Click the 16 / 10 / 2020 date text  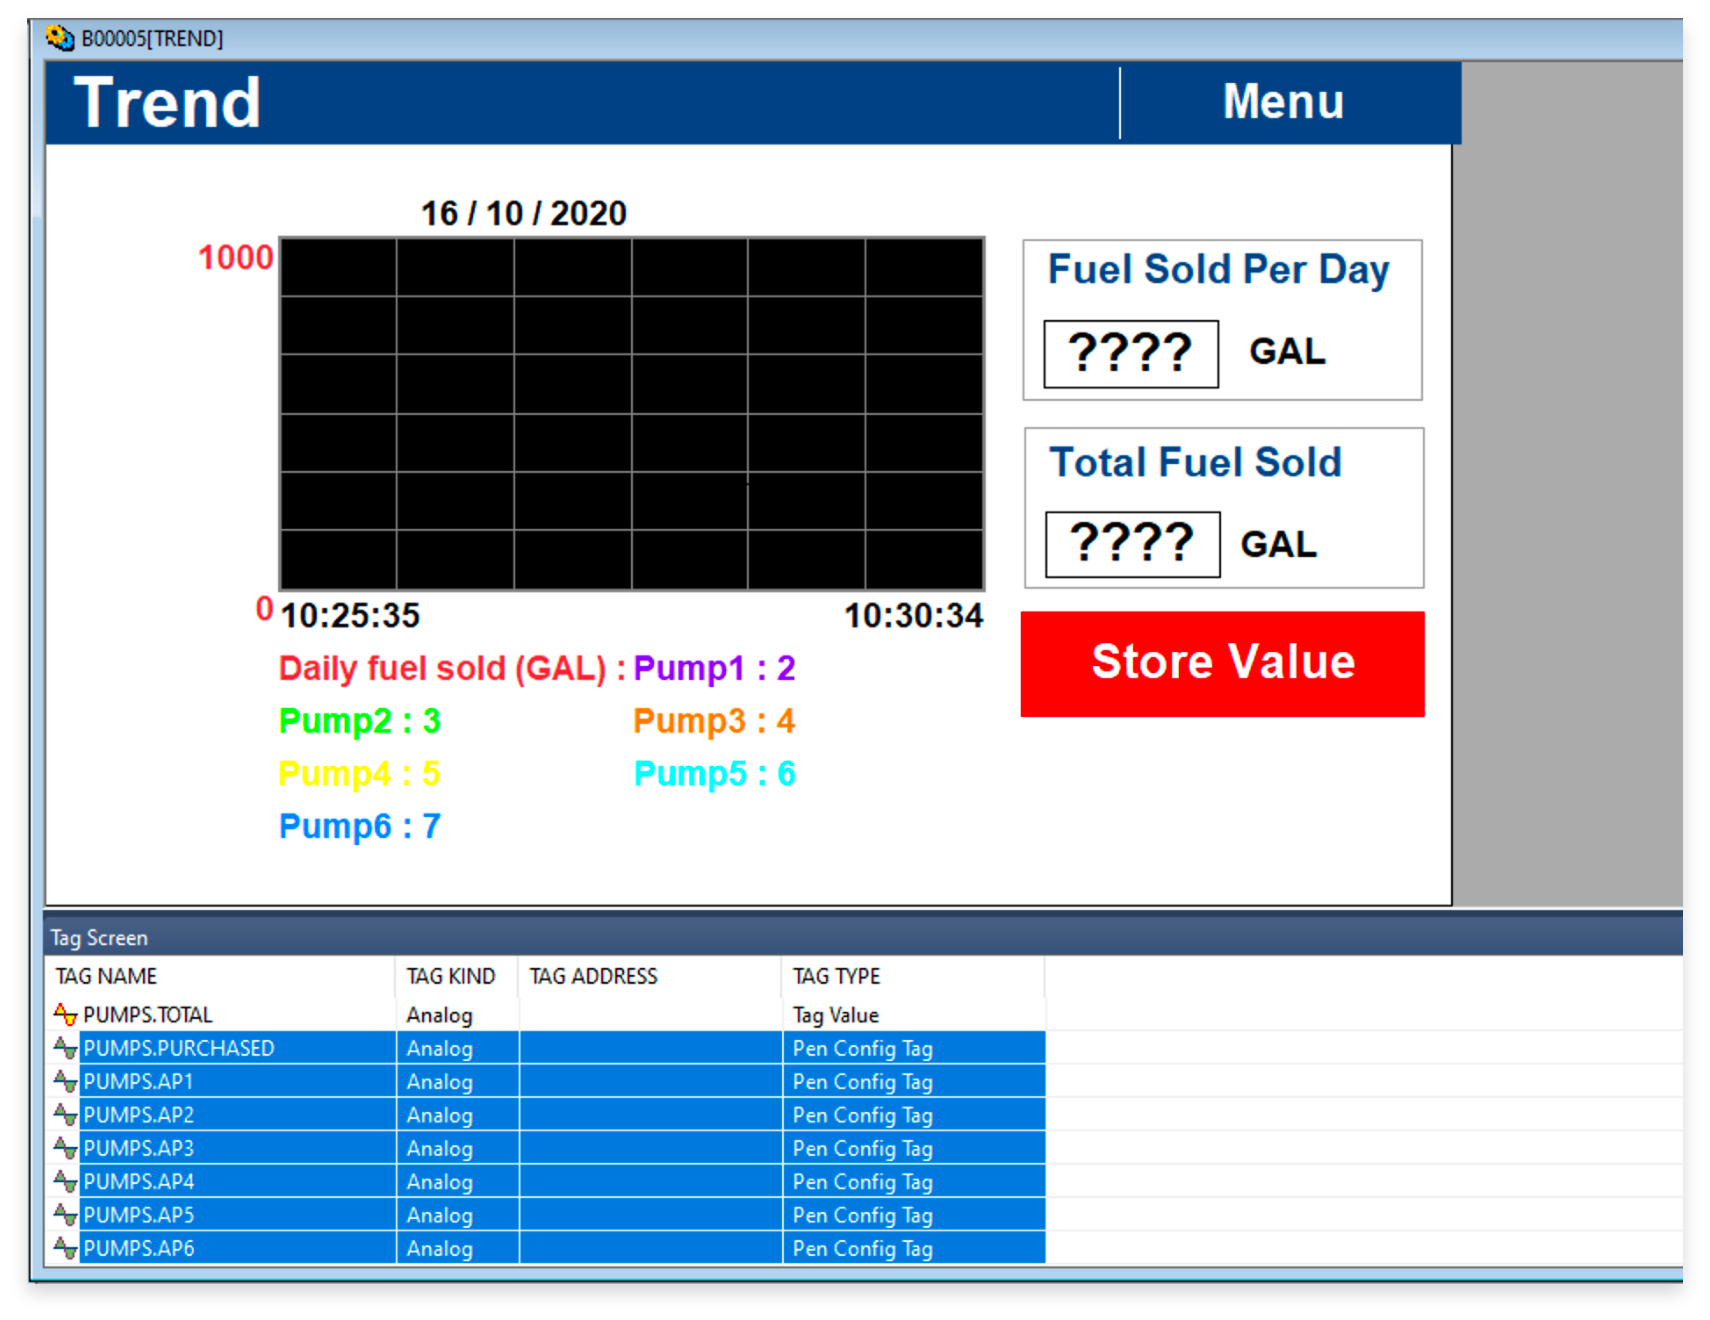[x=523, y=213]
